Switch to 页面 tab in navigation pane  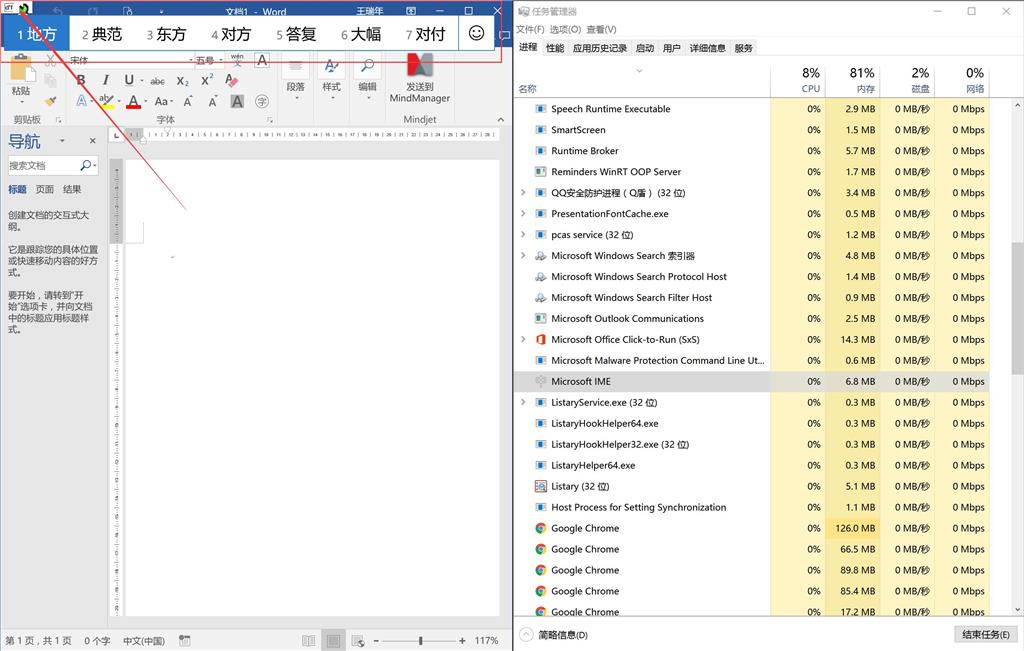(x=44, y=189)
